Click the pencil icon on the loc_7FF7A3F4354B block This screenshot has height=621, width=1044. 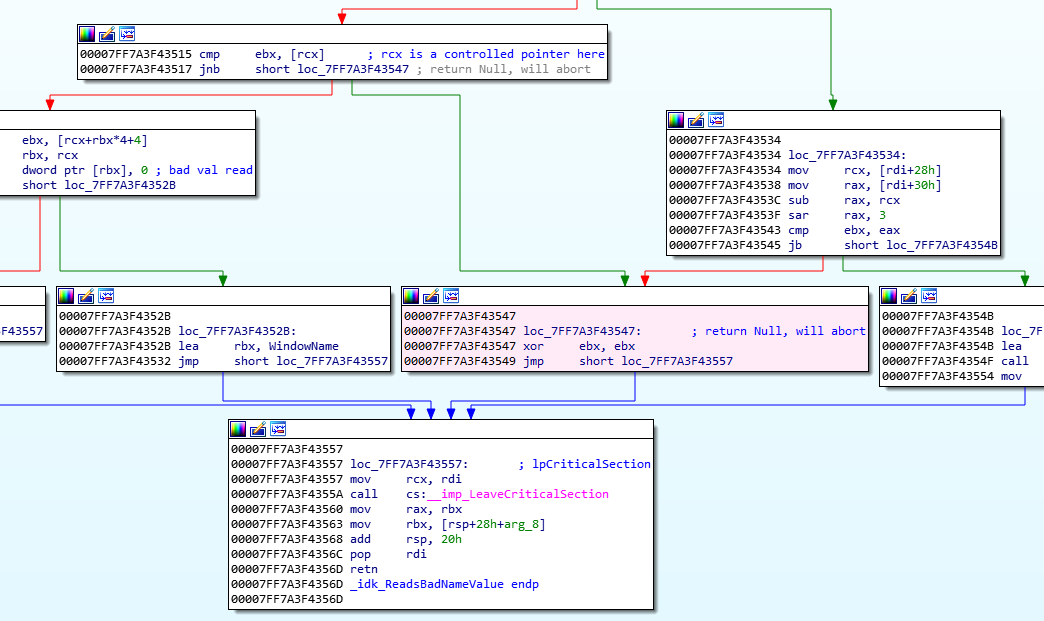[x=910, y=296]
